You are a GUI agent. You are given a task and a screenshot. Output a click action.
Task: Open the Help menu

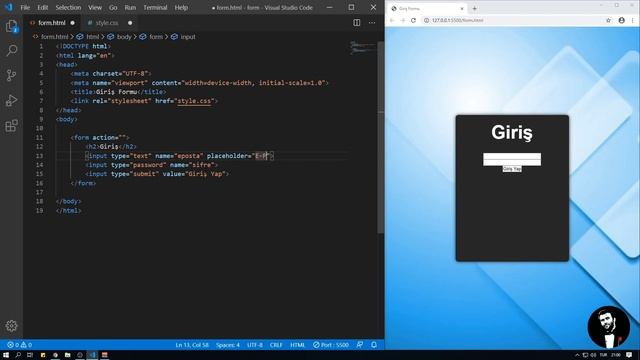(x=181, y=7)
